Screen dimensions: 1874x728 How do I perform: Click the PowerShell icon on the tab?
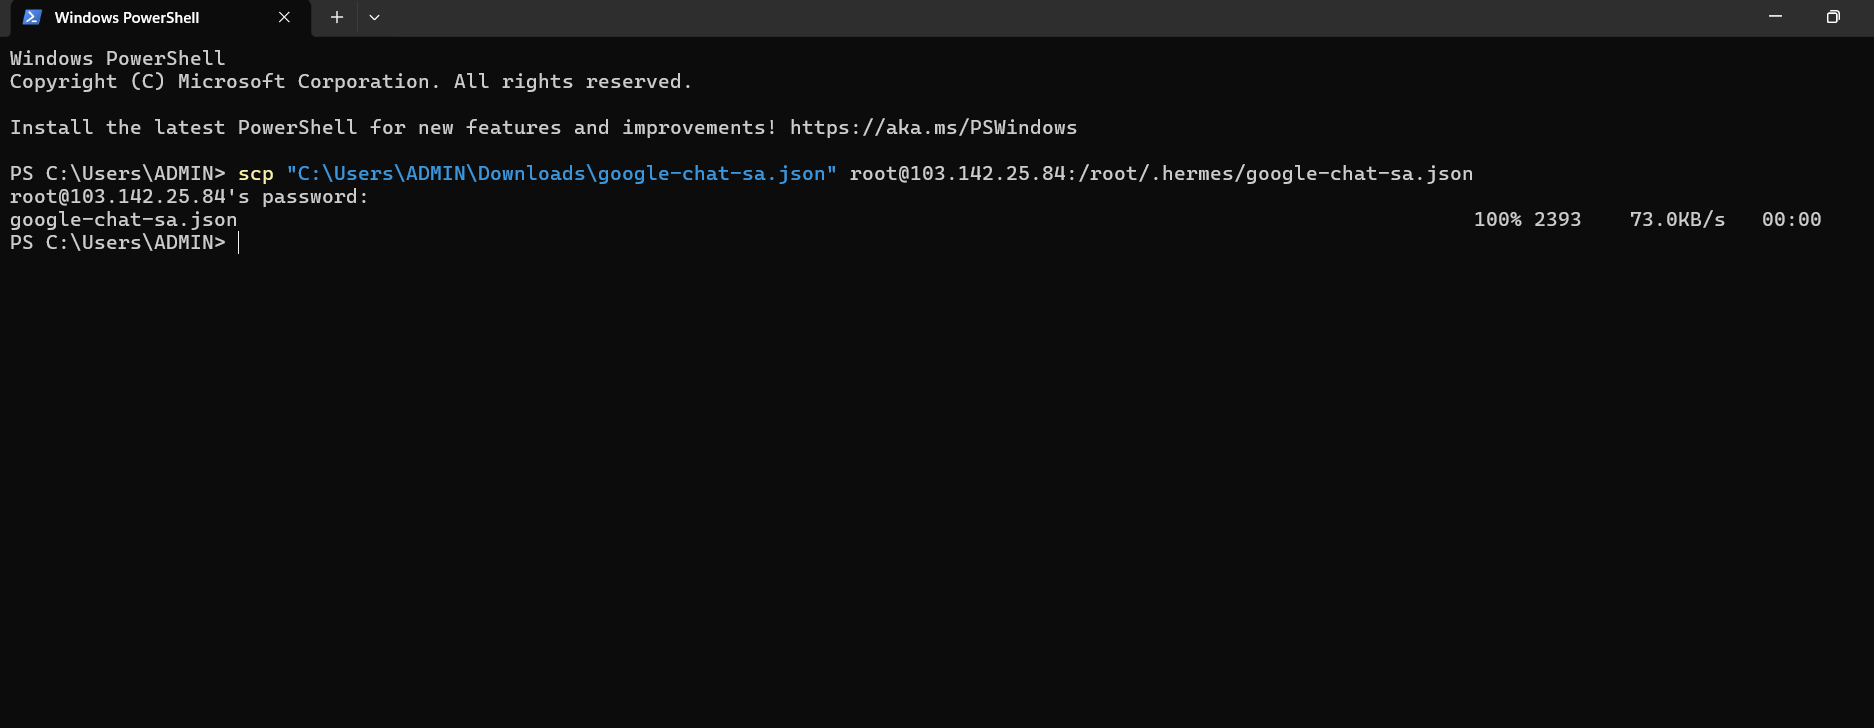tap(32, 17)
